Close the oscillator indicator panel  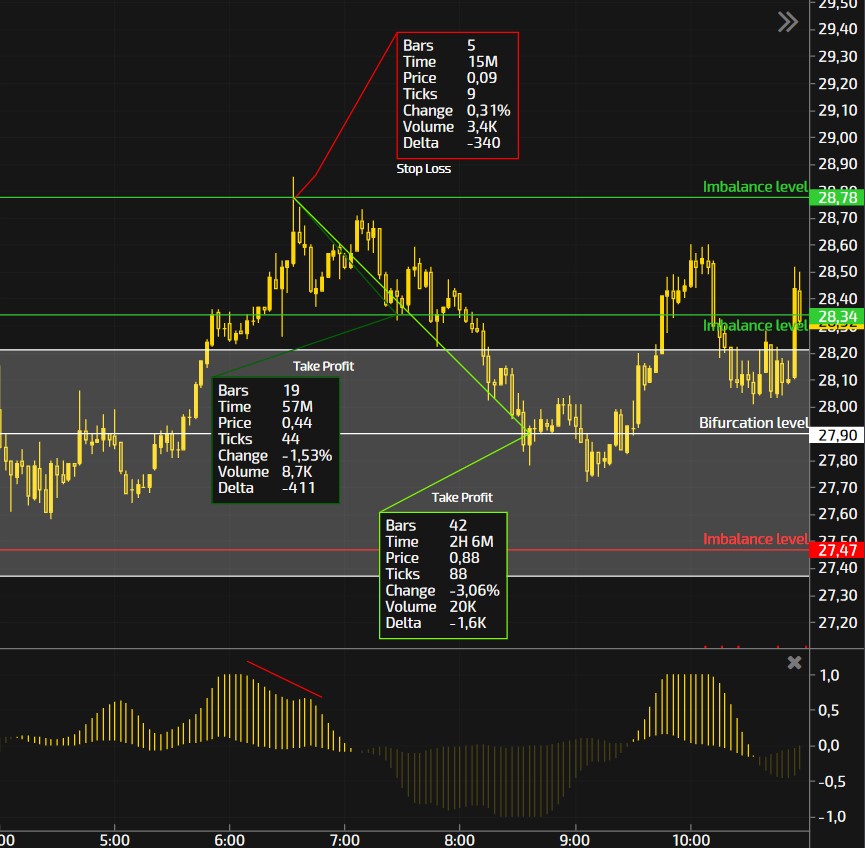point(794,663)
